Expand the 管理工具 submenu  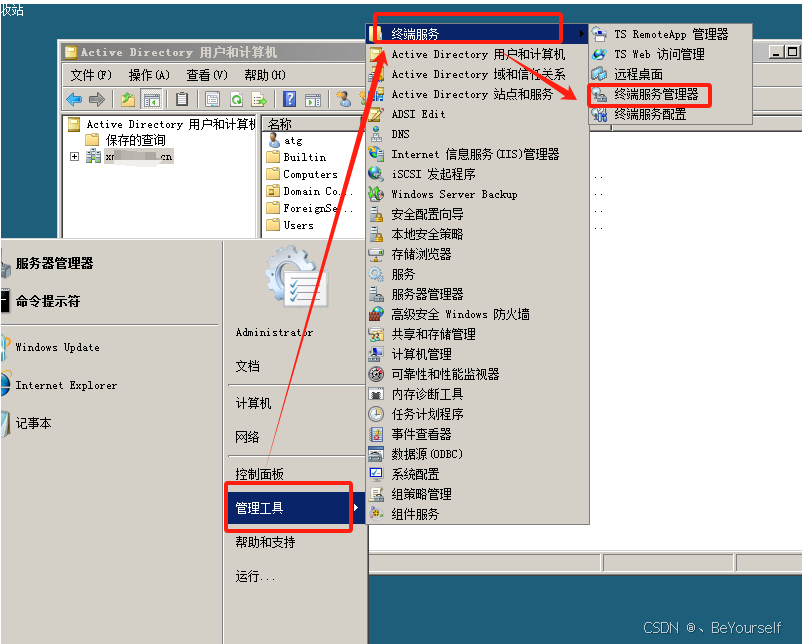(296, 508)
